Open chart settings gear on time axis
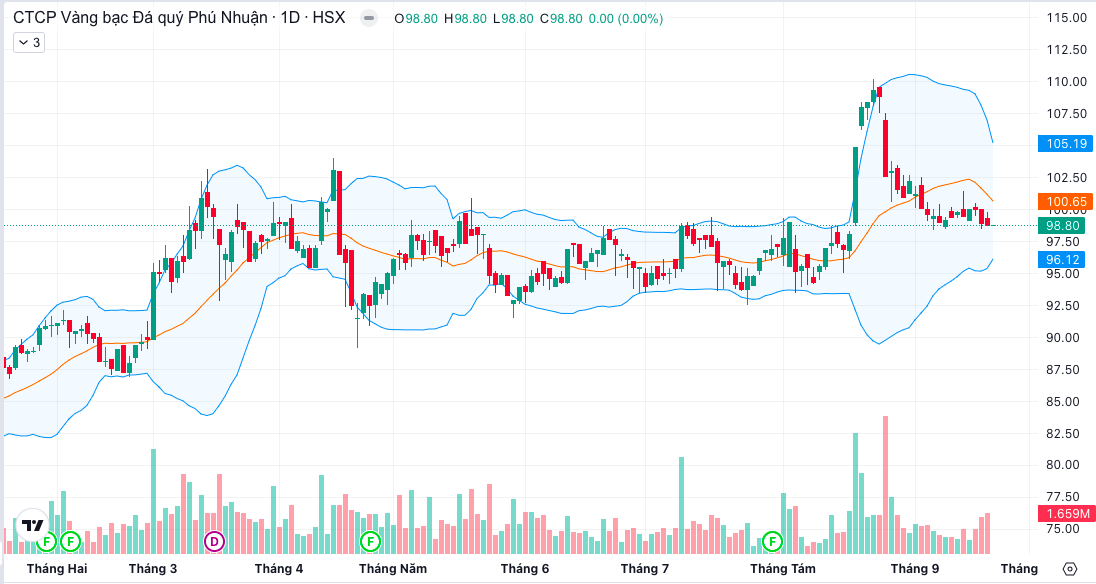Viewport: 1096px width, 584px height. pos(1069,569)
